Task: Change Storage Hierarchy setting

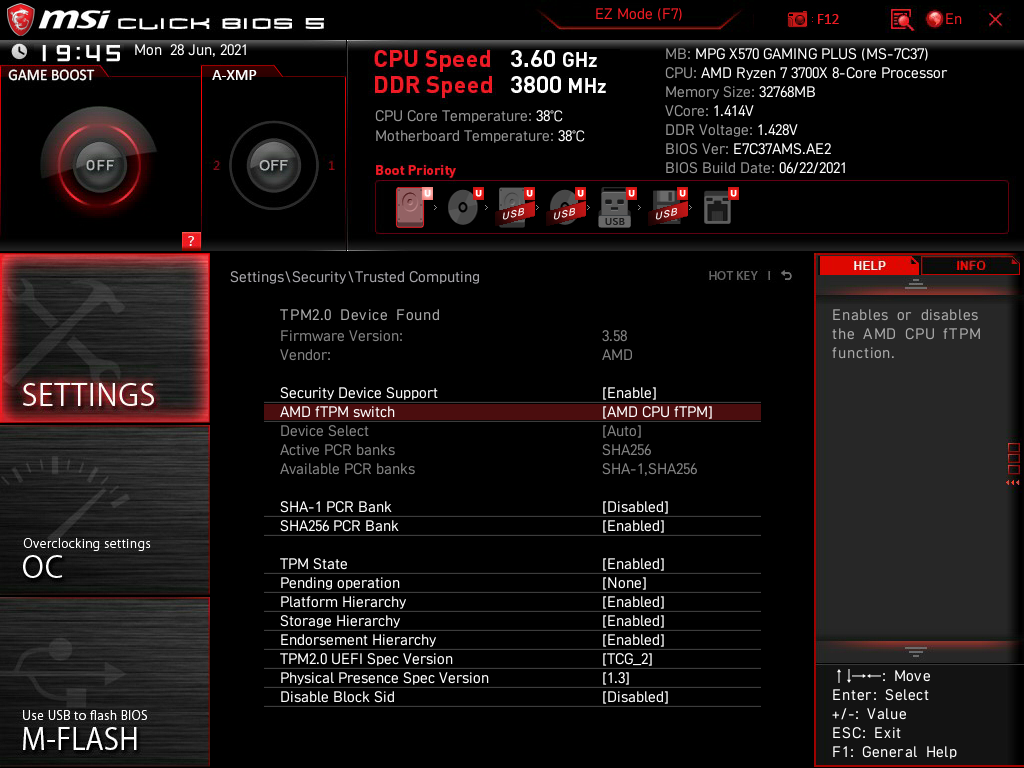Action: pos(512,620)
